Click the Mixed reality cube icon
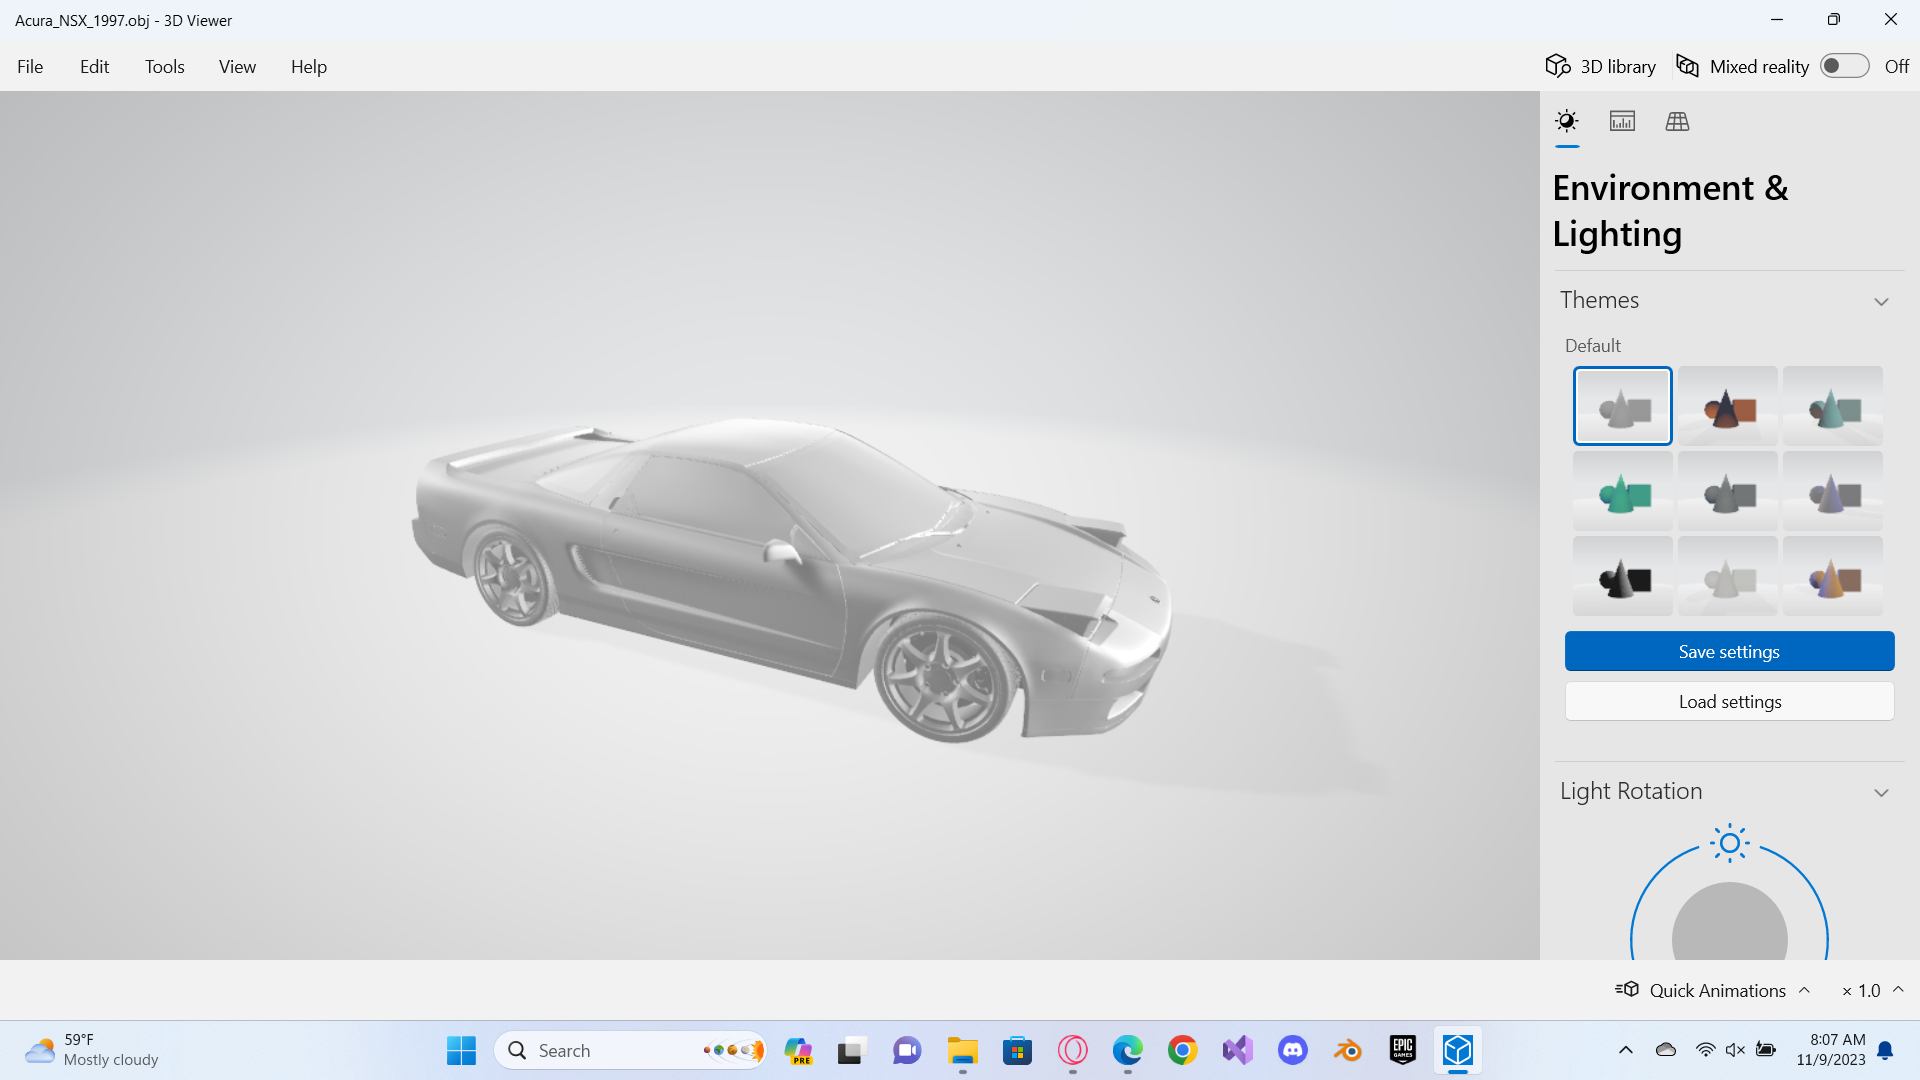This screenshot has width=1920, height=1080. point(1688,66)
